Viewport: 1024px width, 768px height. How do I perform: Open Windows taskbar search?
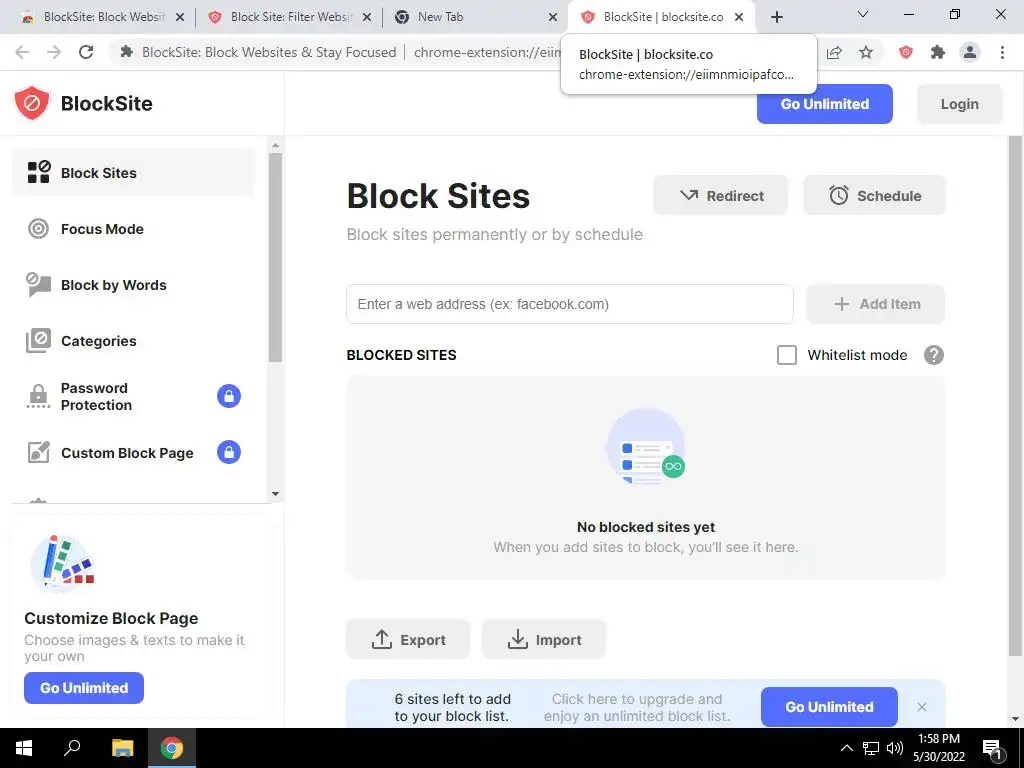(72, 748)
